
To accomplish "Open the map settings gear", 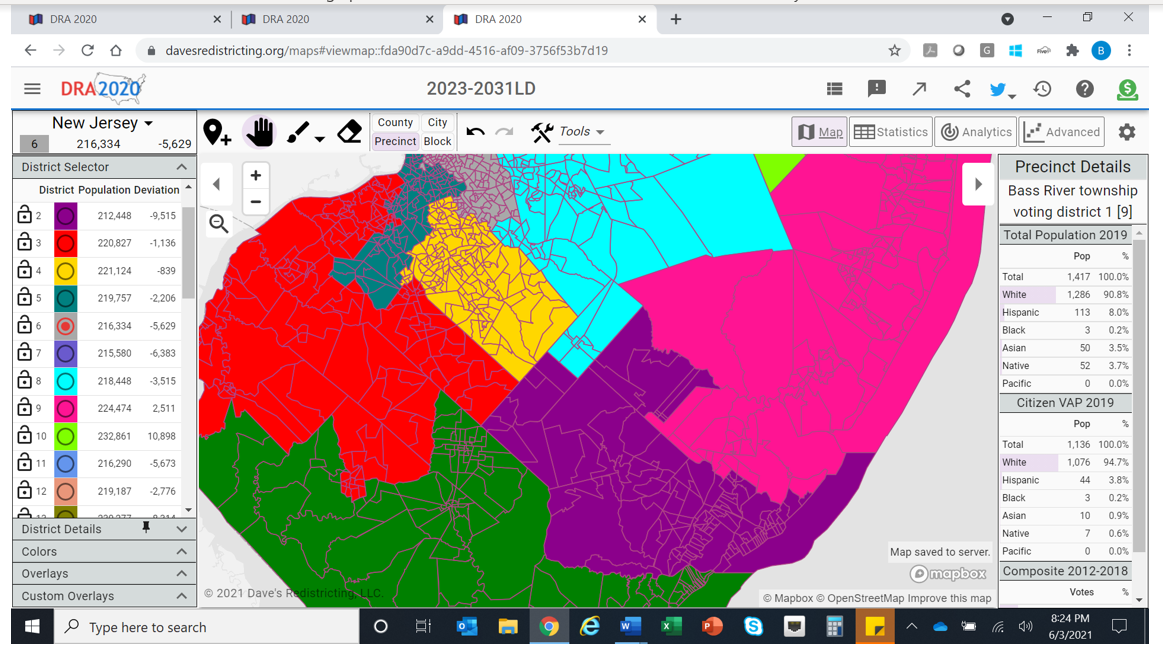I will point(1127,132).
